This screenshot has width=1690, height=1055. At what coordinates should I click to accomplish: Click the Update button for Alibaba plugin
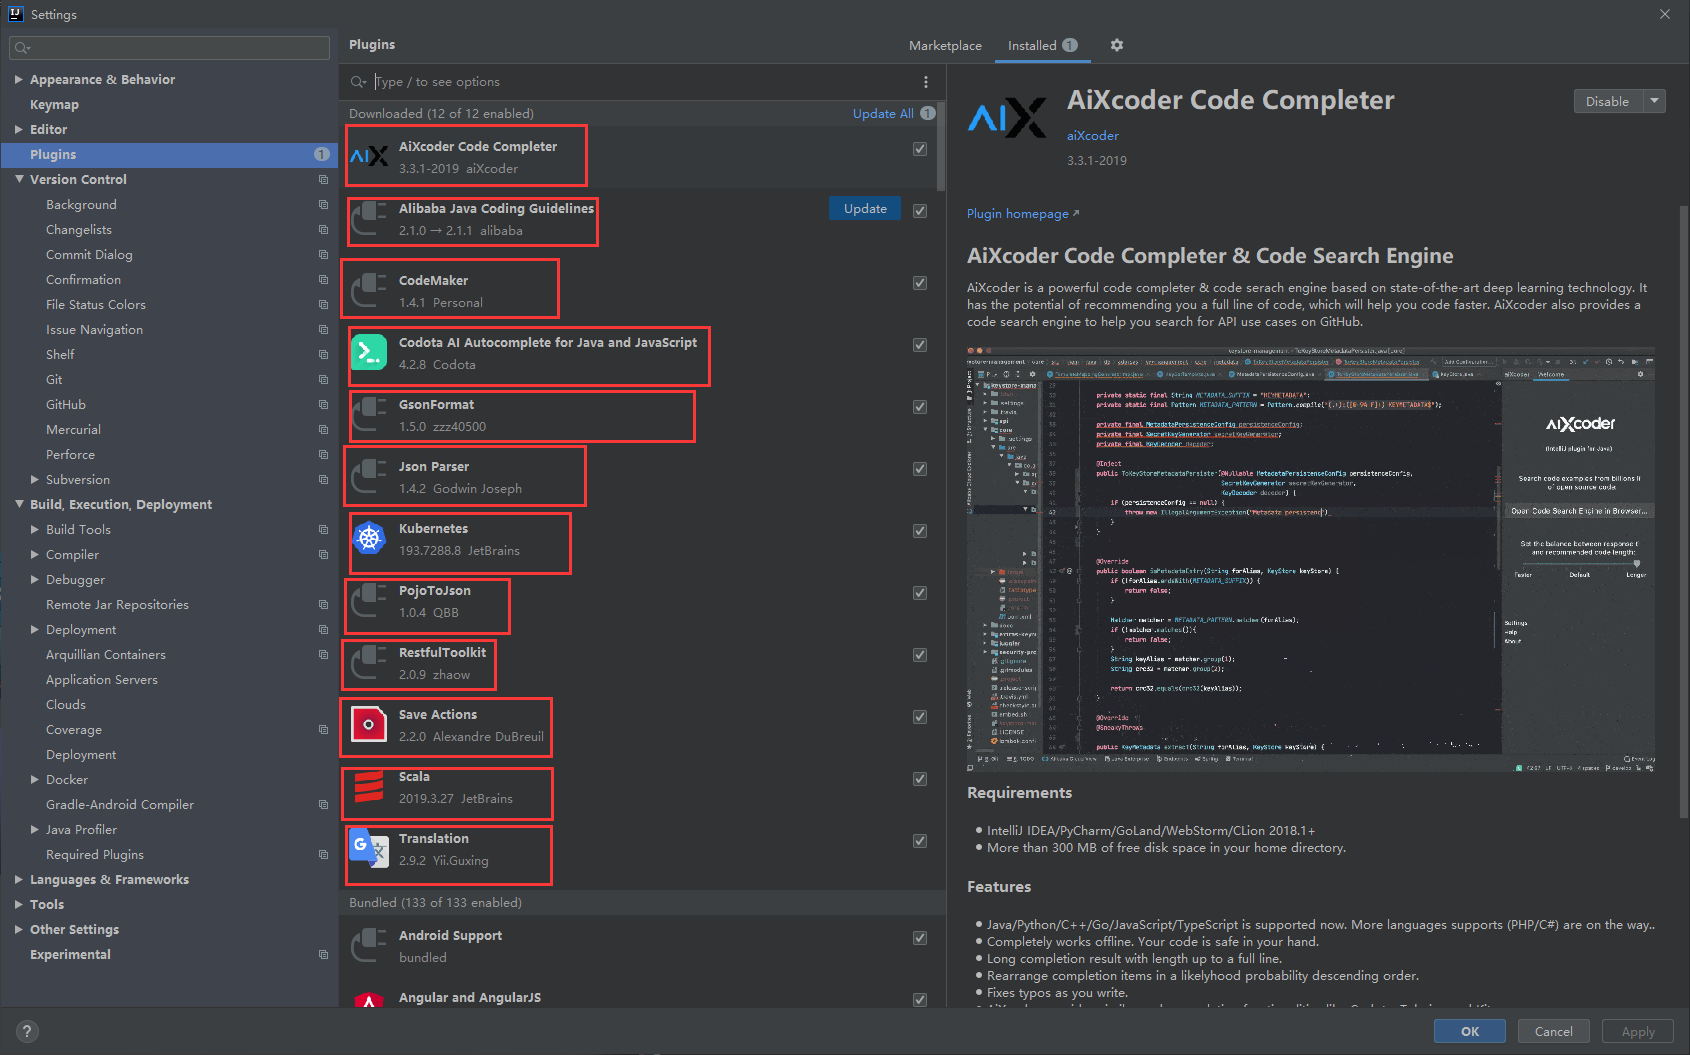[x=865, y=208]
